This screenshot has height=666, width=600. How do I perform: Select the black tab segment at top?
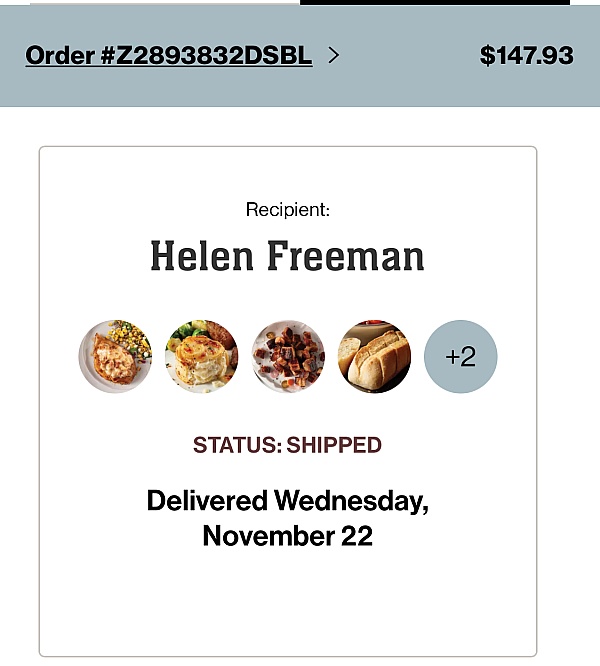tap(434, 3)
